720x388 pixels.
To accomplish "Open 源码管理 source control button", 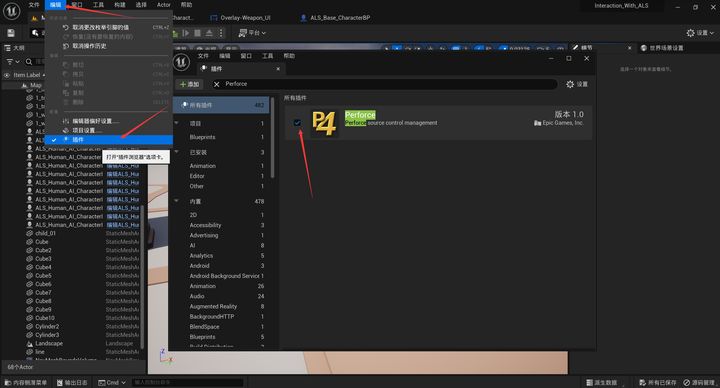I will 699,382.
